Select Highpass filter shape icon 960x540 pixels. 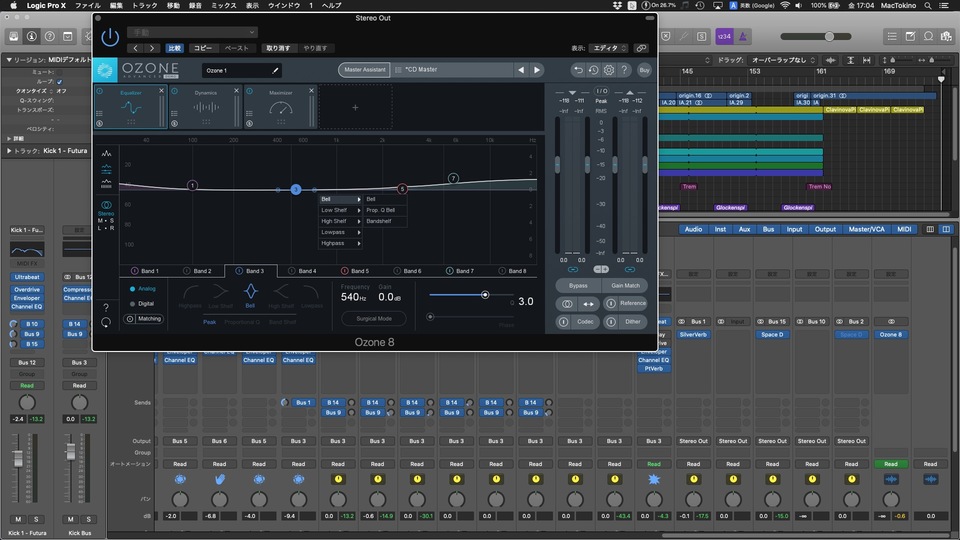click(190, 294)
